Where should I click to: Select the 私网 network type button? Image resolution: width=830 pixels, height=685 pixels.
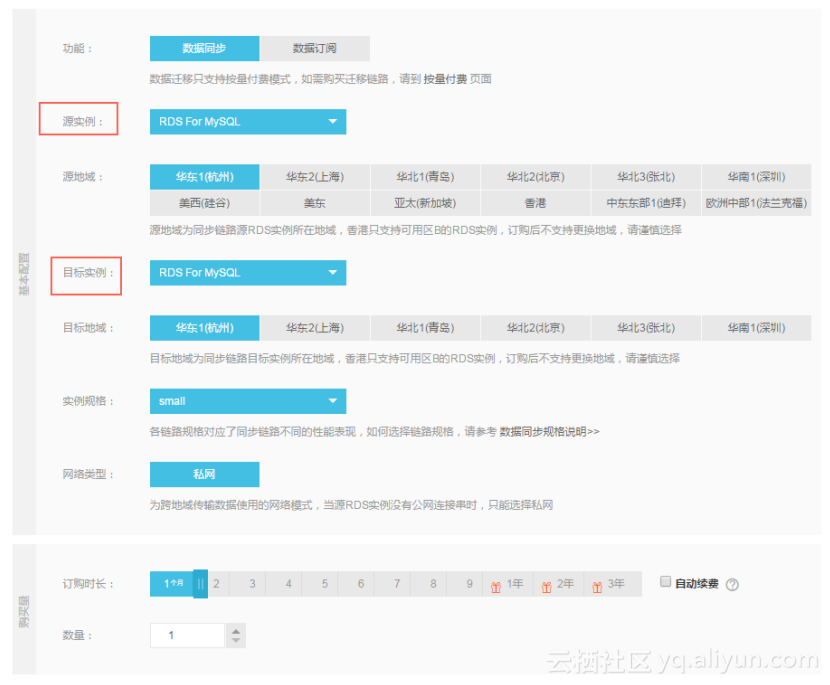204,474
